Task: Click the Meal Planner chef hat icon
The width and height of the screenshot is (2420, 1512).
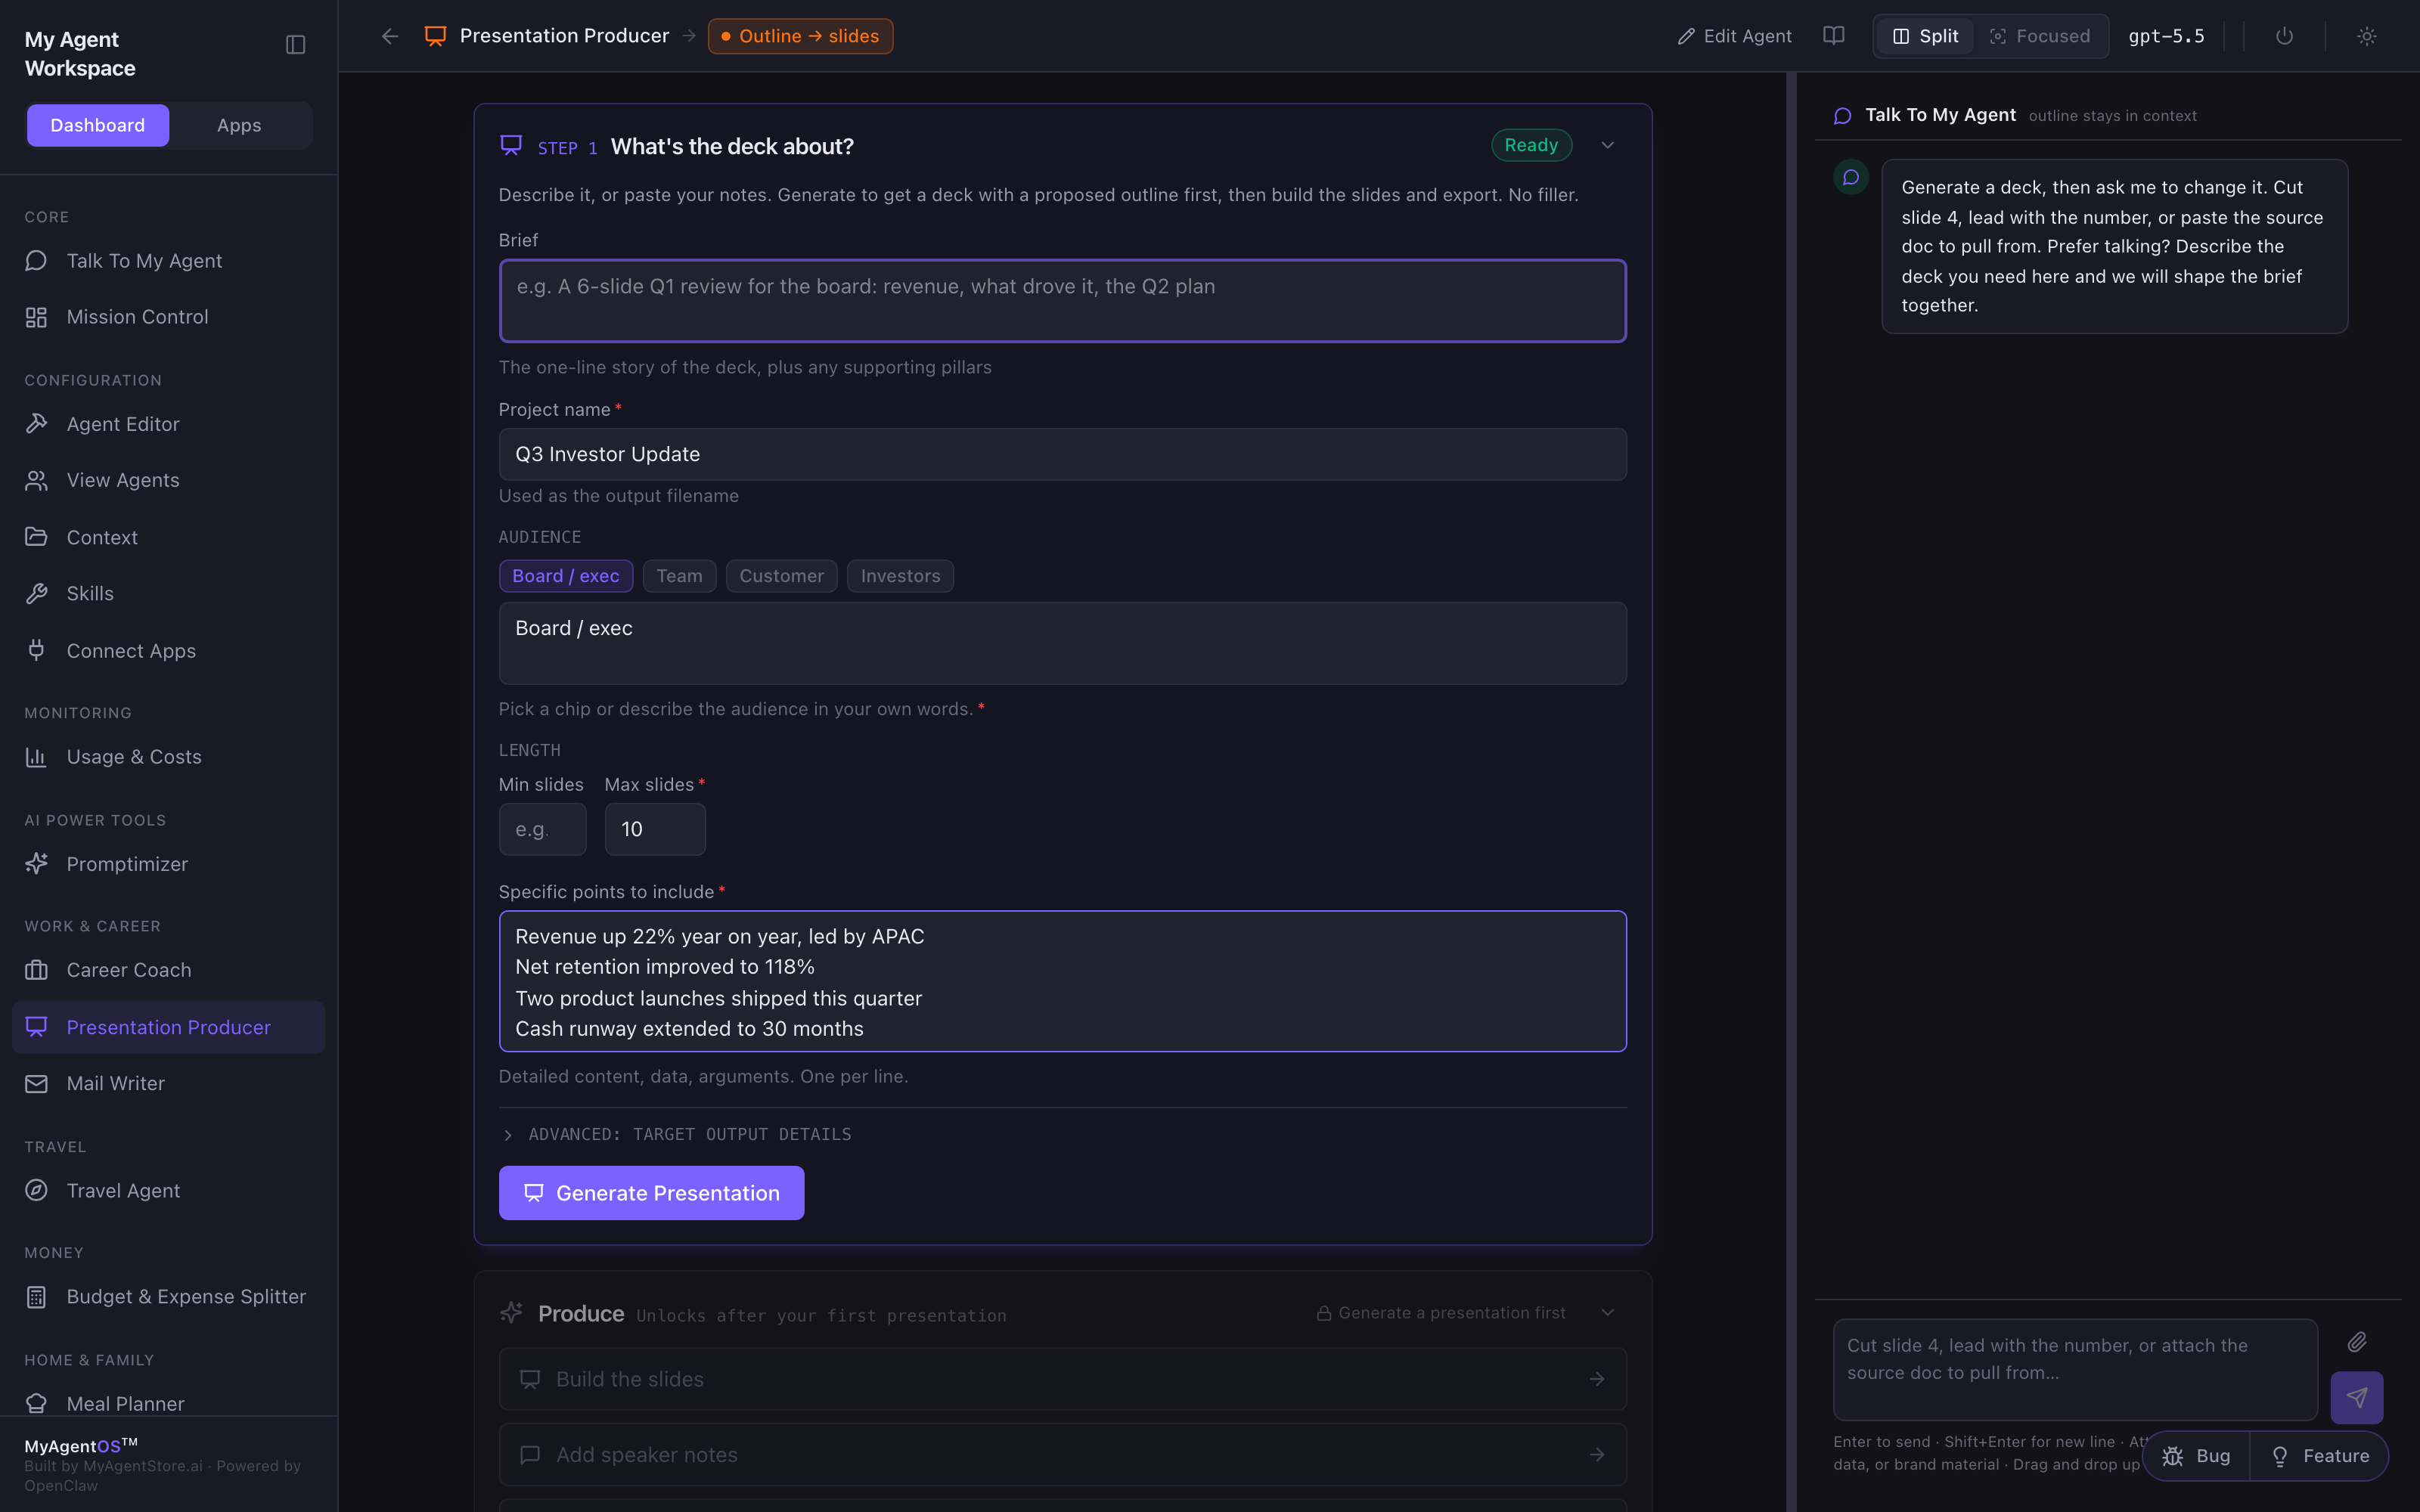Action: coord(36,1403)
